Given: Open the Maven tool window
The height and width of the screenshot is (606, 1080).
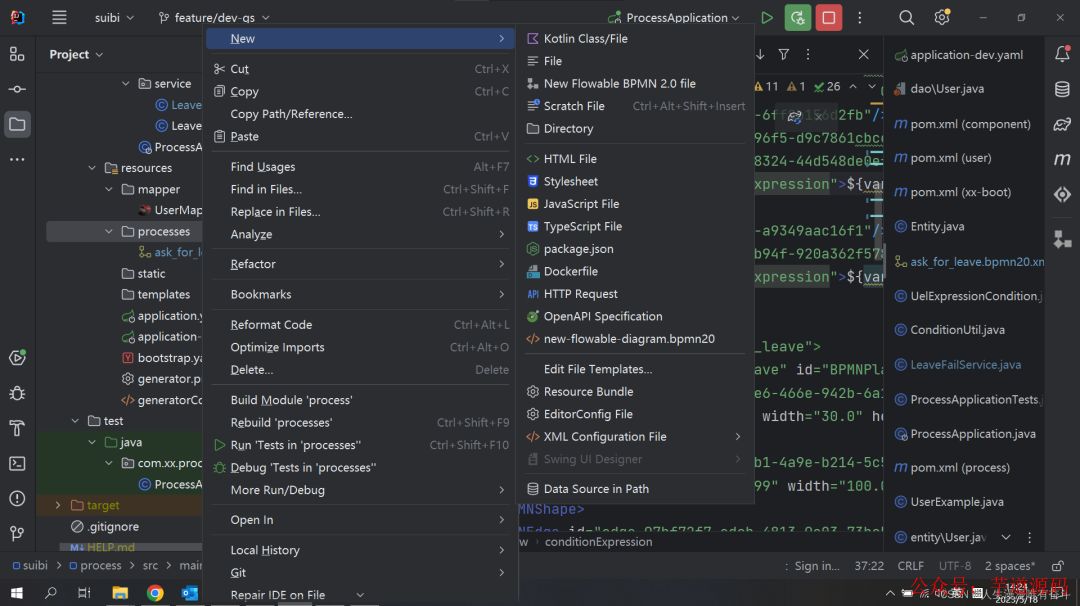Looking at the screenshot, I should click(1062, 159).
